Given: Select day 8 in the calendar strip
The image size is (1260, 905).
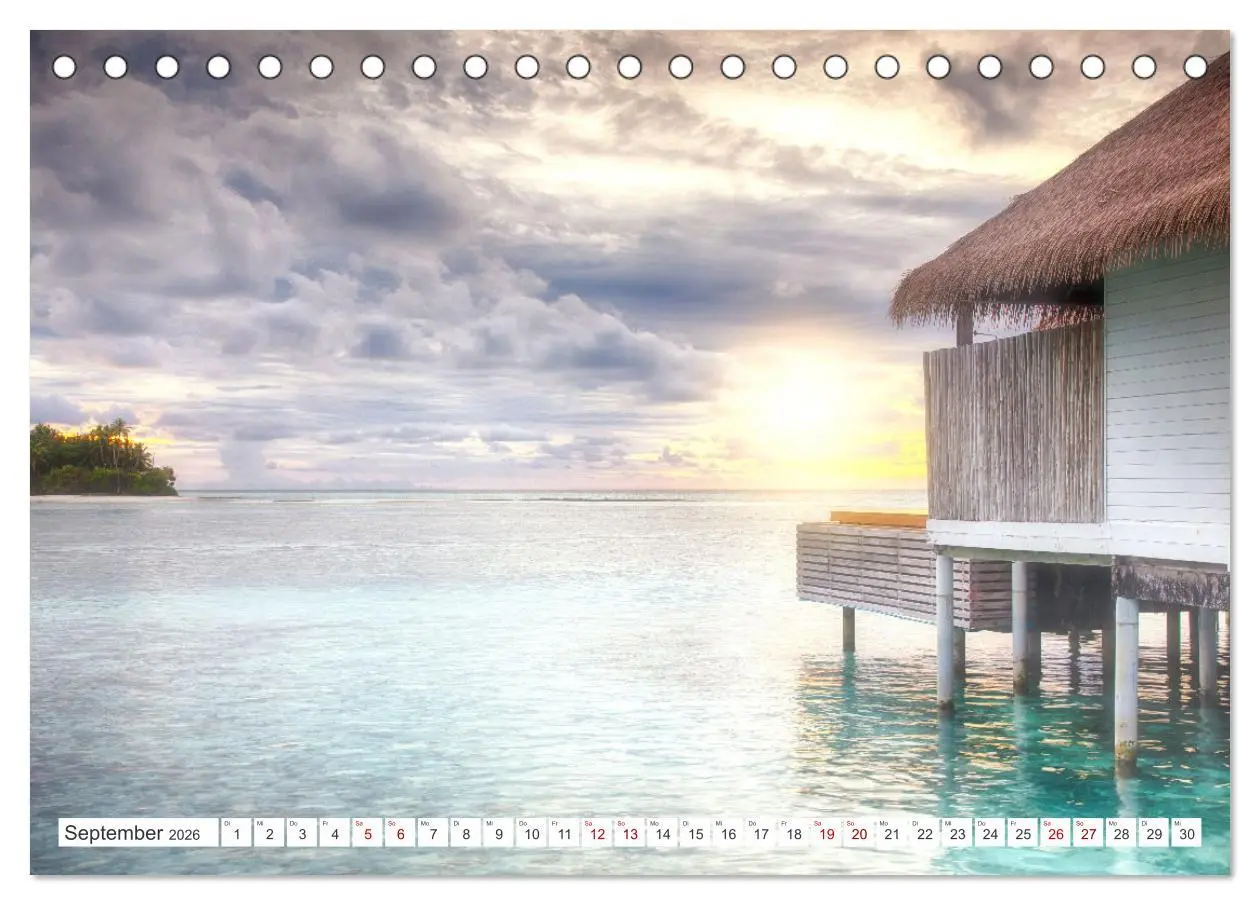Looking at the screenshot, I should coord(466,832).
